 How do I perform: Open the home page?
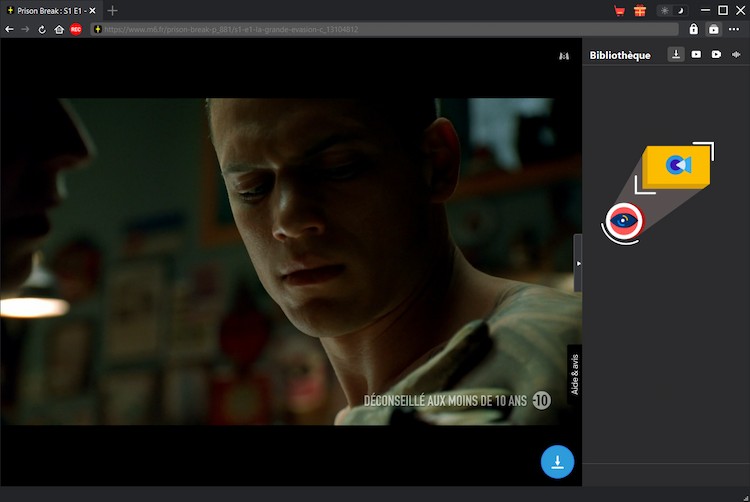click(x=59, y=30)
